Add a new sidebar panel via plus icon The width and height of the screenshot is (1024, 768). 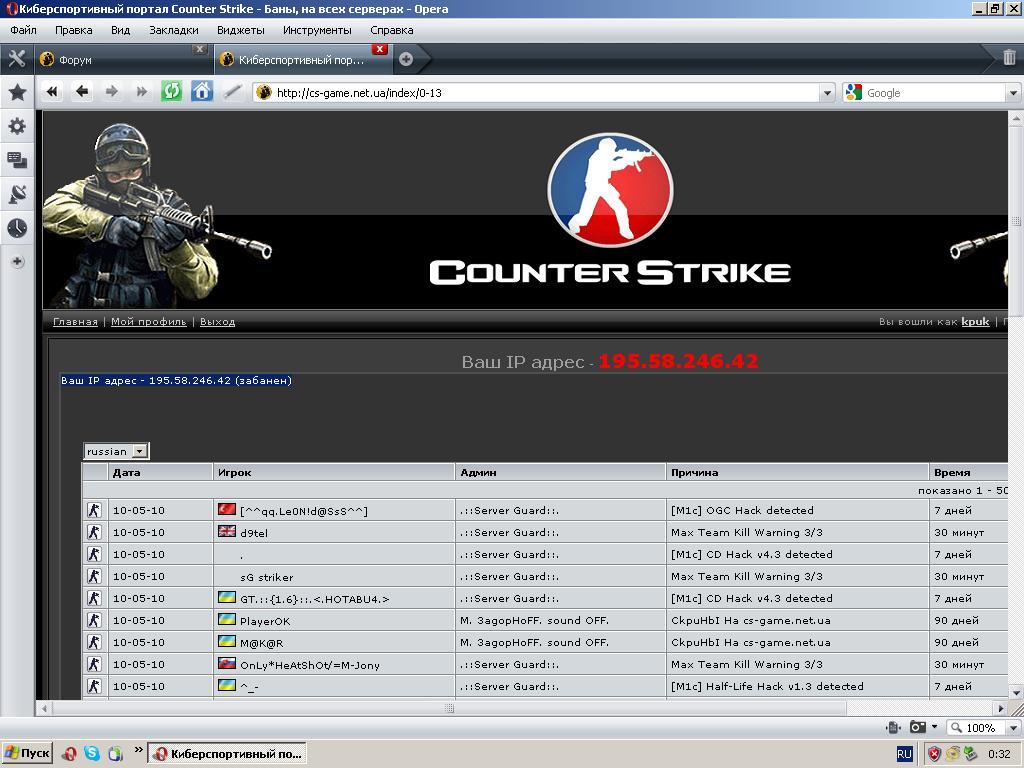[x=18, y=262]
